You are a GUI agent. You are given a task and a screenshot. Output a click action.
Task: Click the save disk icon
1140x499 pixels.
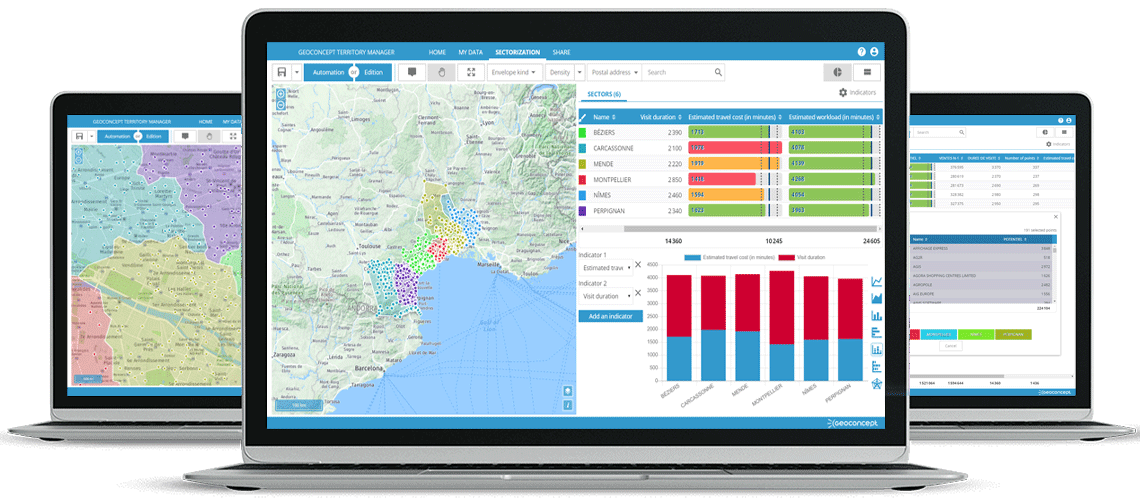[281, 72]
